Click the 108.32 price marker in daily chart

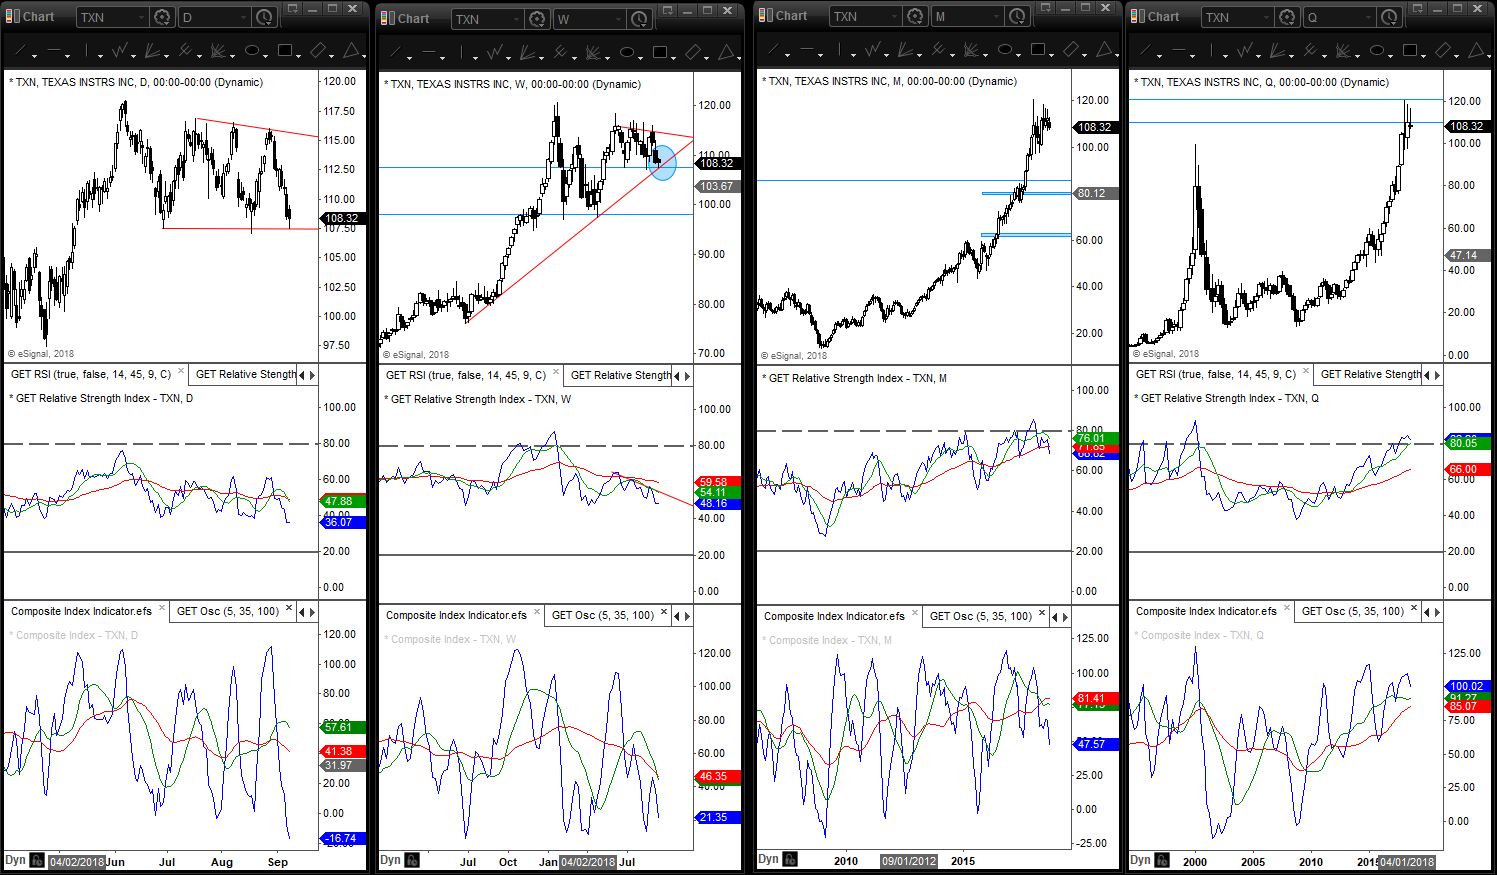(342, 218)
